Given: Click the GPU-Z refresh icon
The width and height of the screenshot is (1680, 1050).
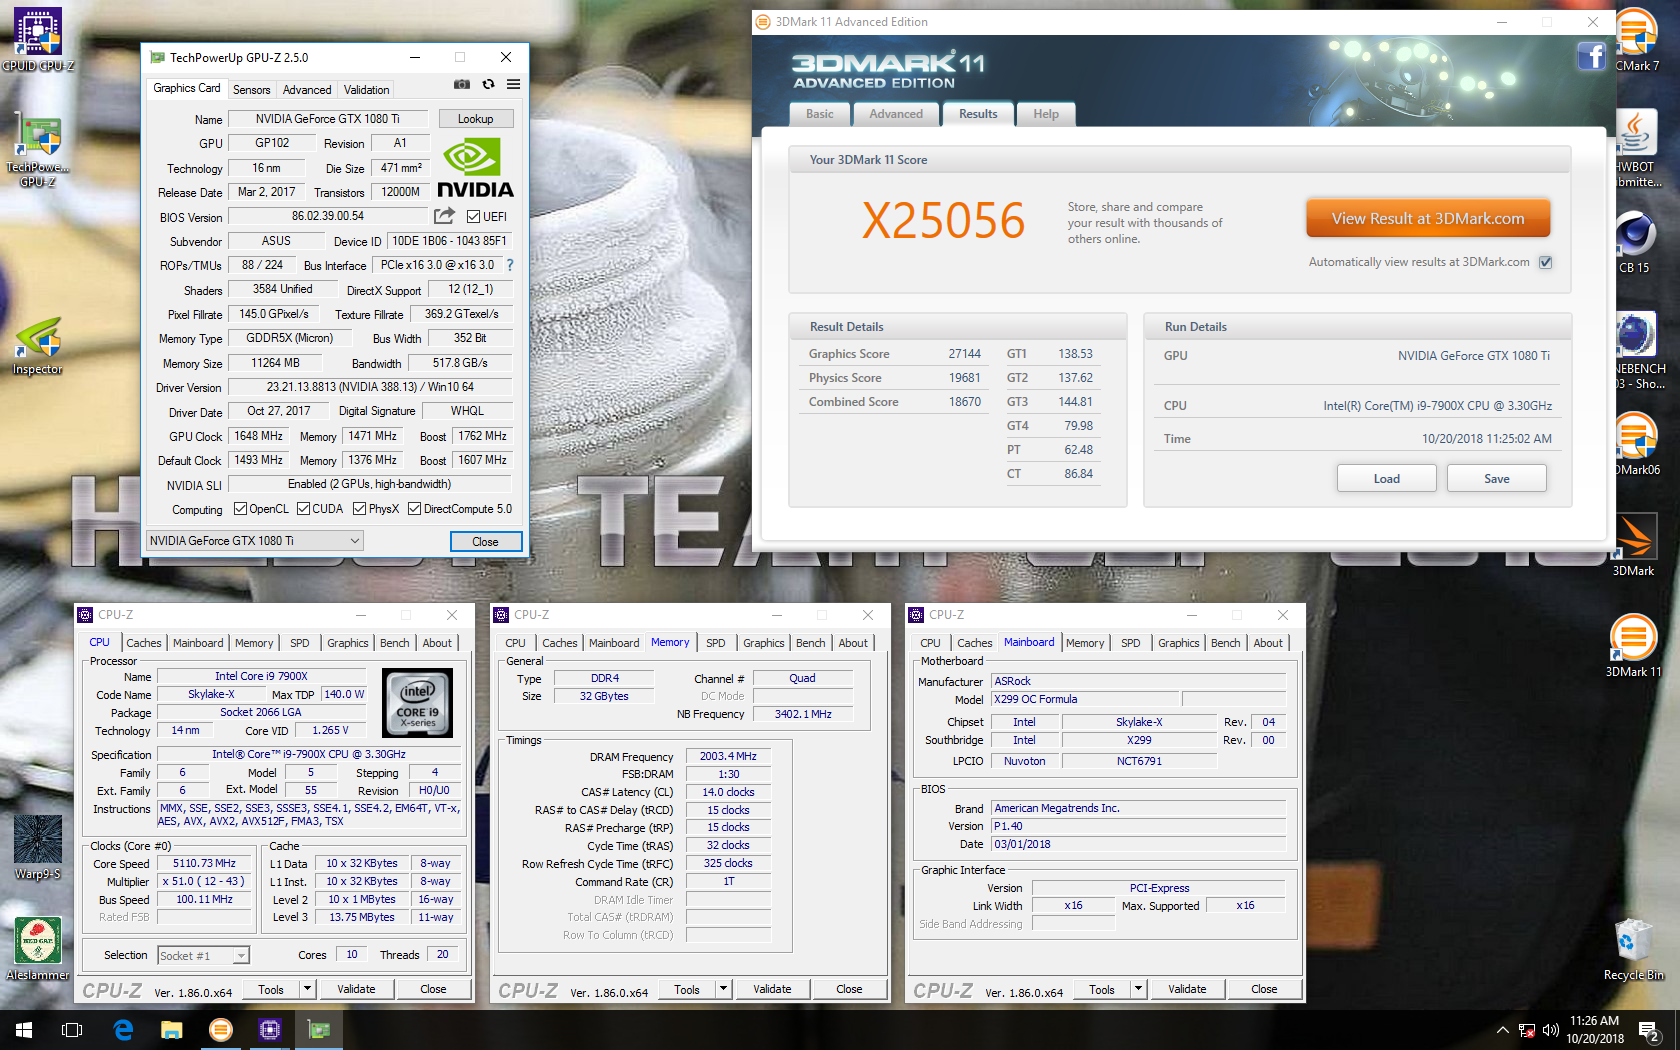Looking at the screenshot, I should 488,85.
